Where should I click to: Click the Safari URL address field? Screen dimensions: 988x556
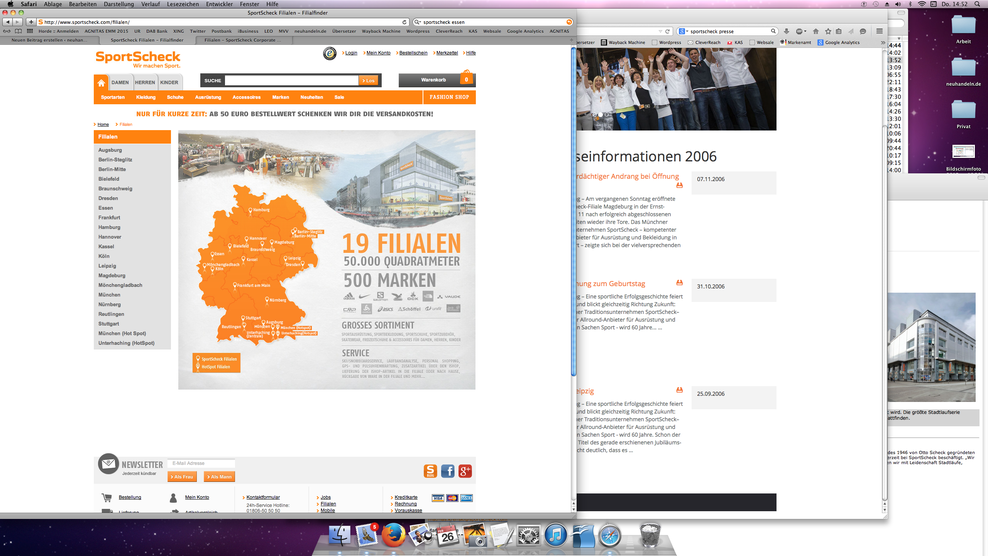(222, 22)
